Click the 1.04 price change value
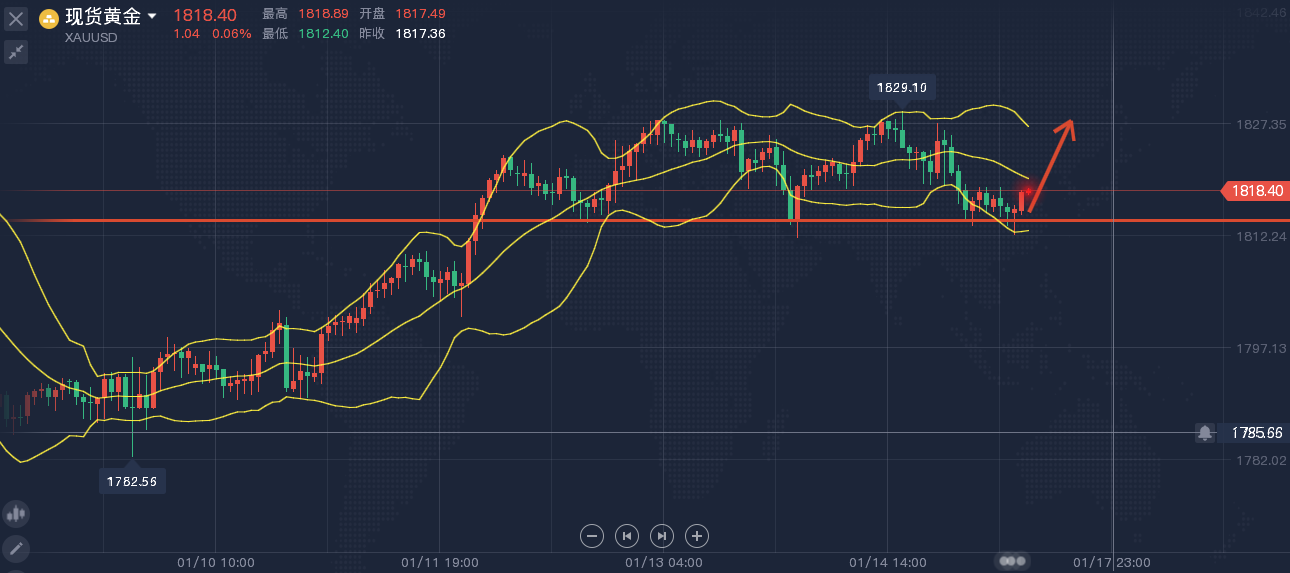 186,33
